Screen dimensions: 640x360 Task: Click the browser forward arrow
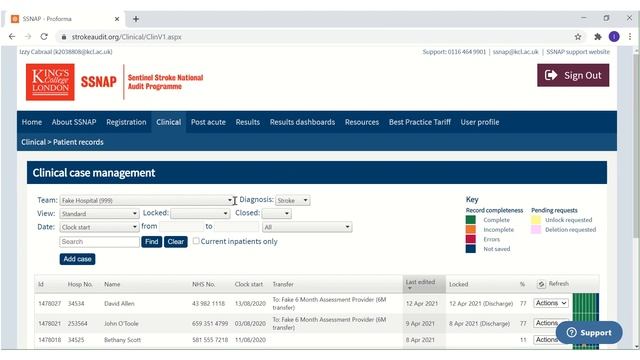[x=28, y=37]
